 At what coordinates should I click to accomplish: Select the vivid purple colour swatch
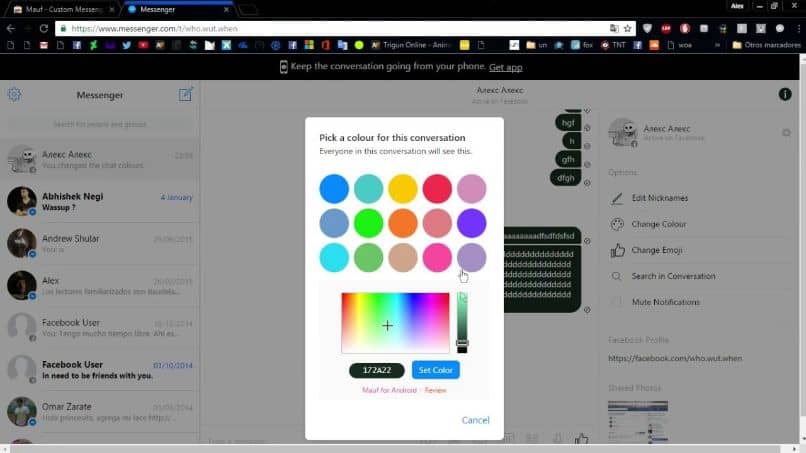click(x=471, y=223)
